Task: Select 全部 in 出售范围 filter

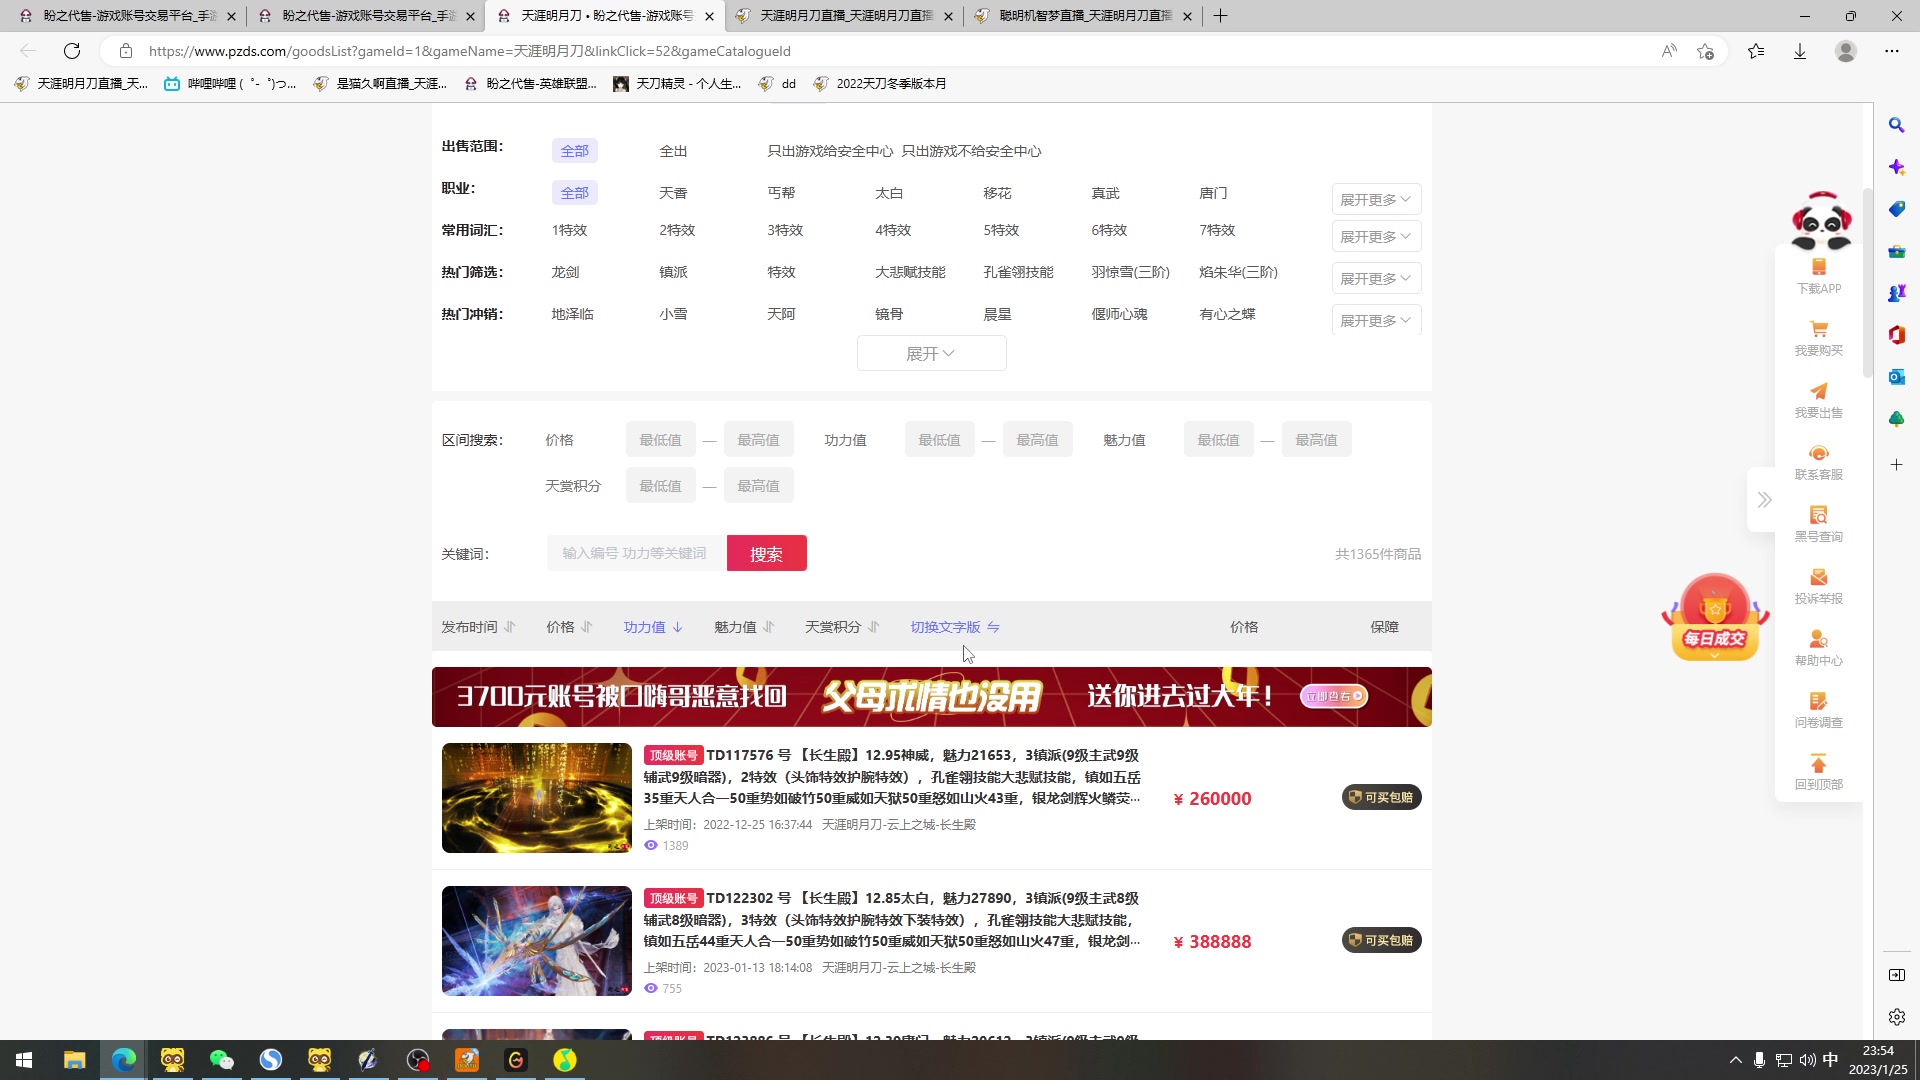Action: 574,151
